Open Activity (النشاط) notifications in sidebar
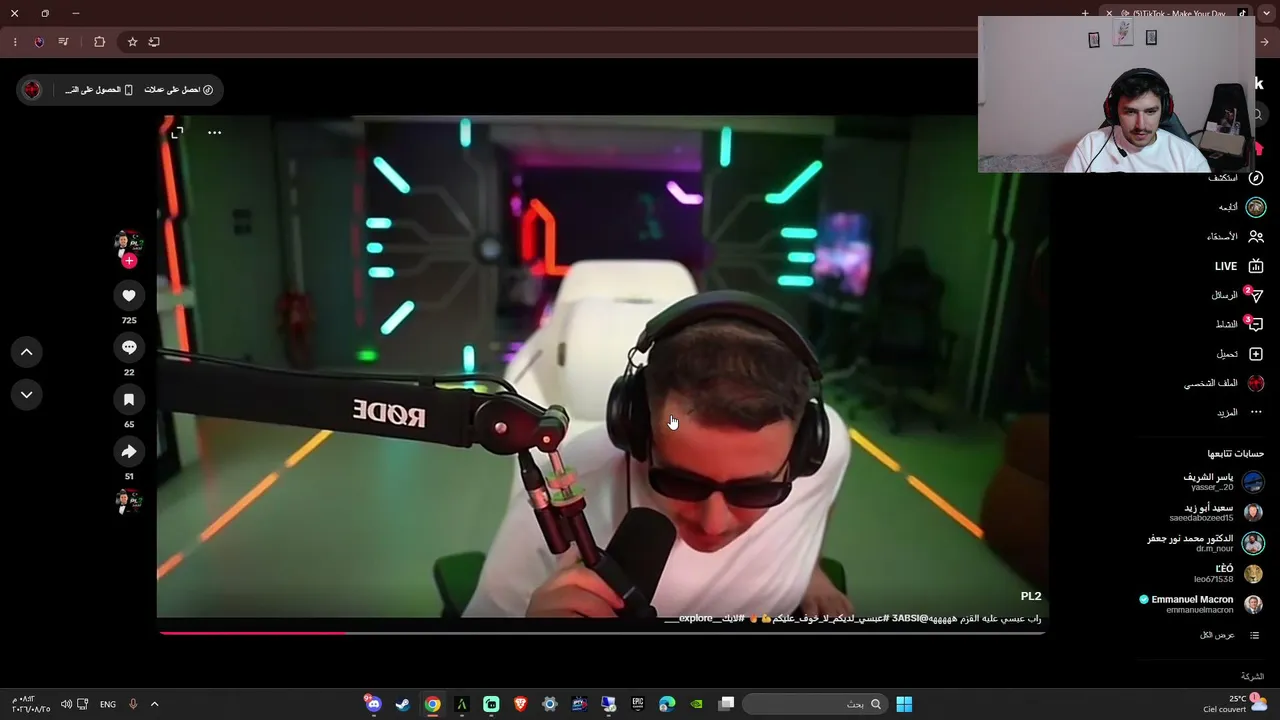Screen dimensions: 1280x720 point(1238,324)
